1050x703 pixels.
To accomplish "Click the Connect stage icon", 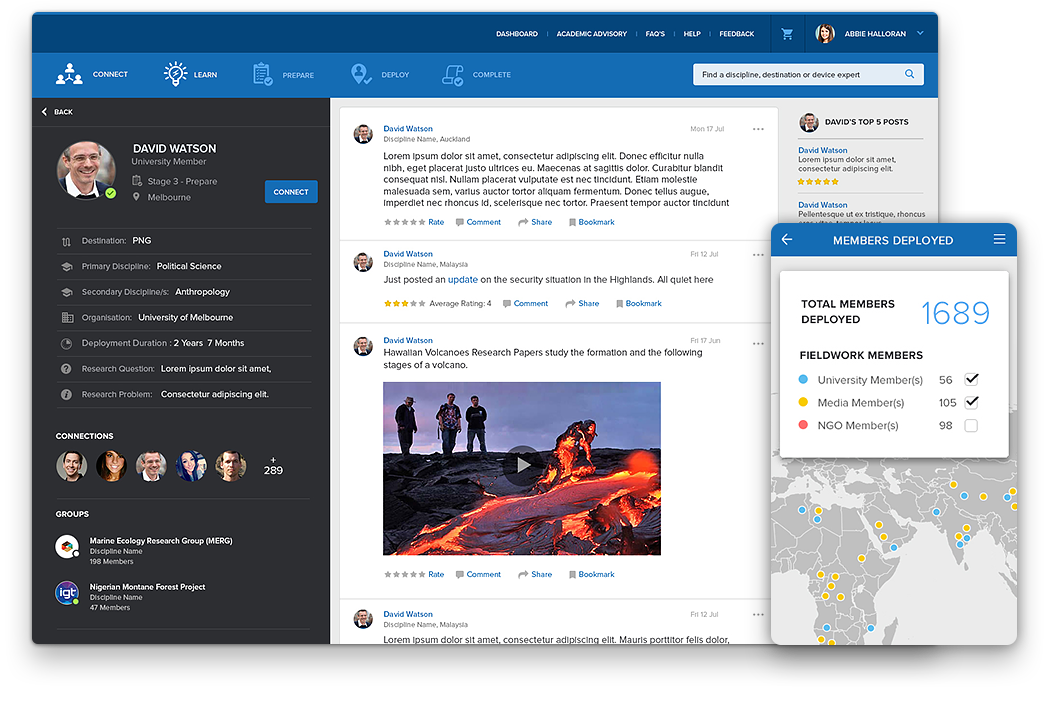I will (69, 74).
